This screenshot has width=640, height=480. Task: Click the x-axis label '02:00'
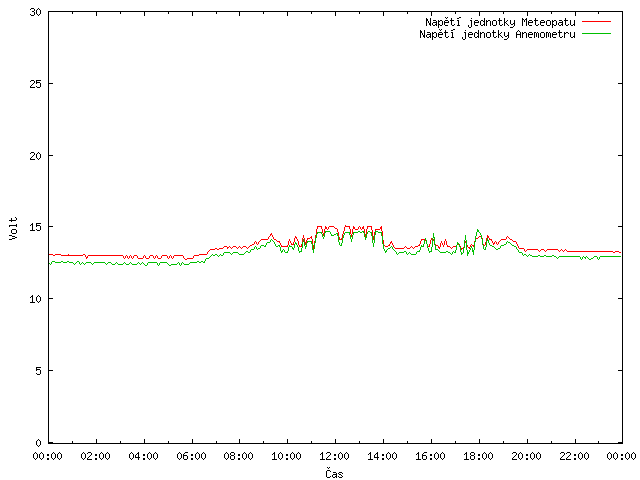96,456
